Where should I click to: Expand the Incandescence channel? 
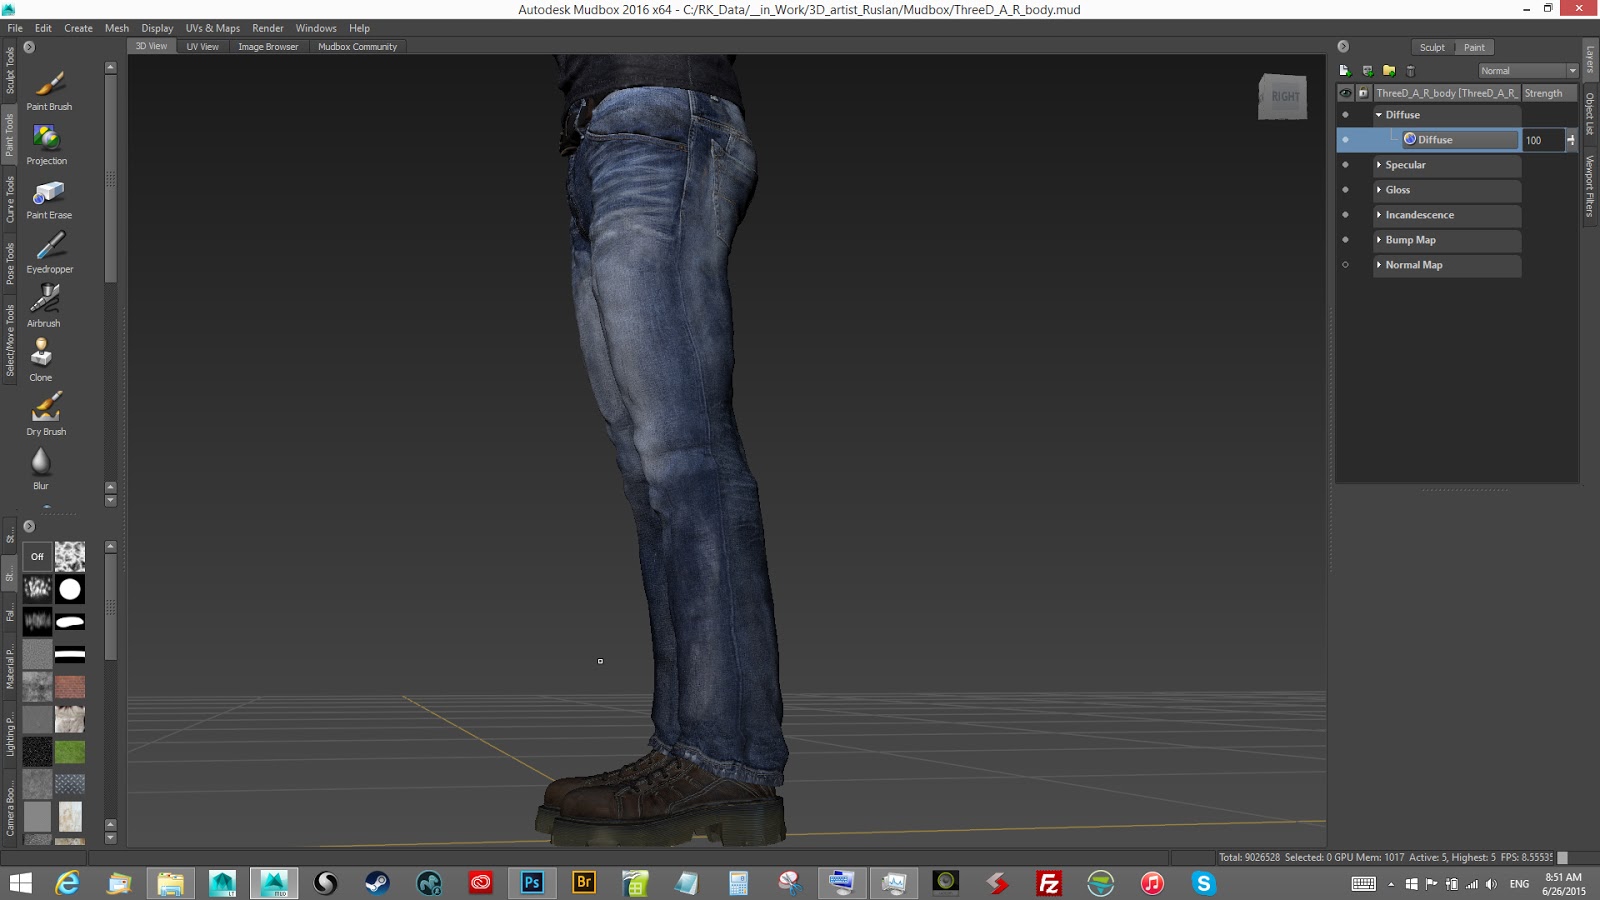pyautogui.click(x=1379, y=215)
